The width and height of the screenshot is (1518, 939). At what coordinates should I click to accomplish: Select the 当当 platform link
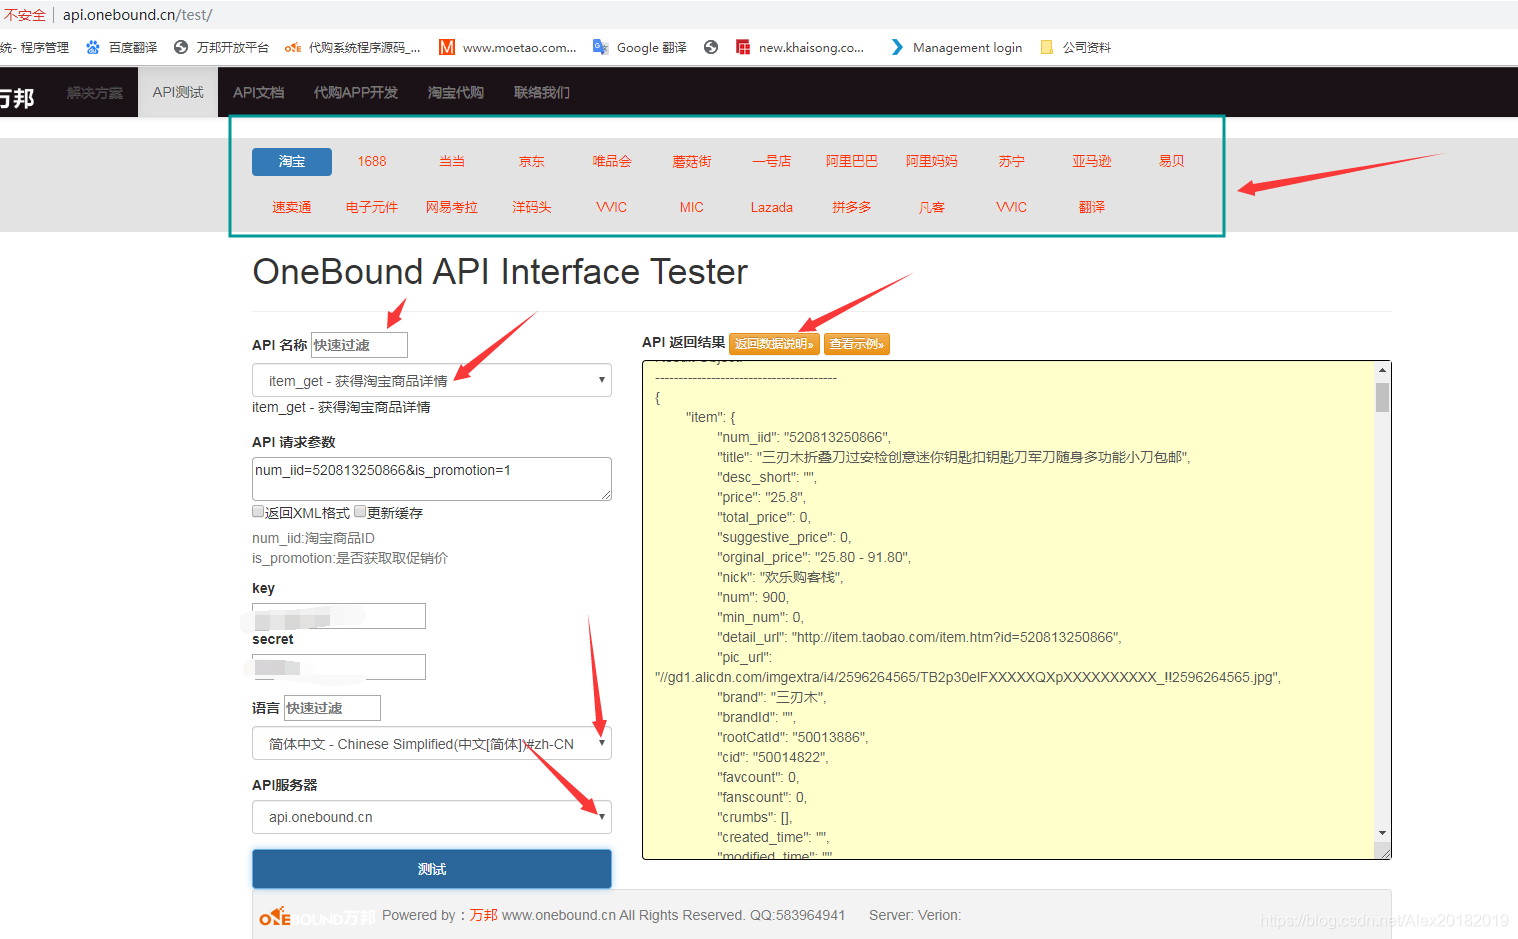coord(452,161)
